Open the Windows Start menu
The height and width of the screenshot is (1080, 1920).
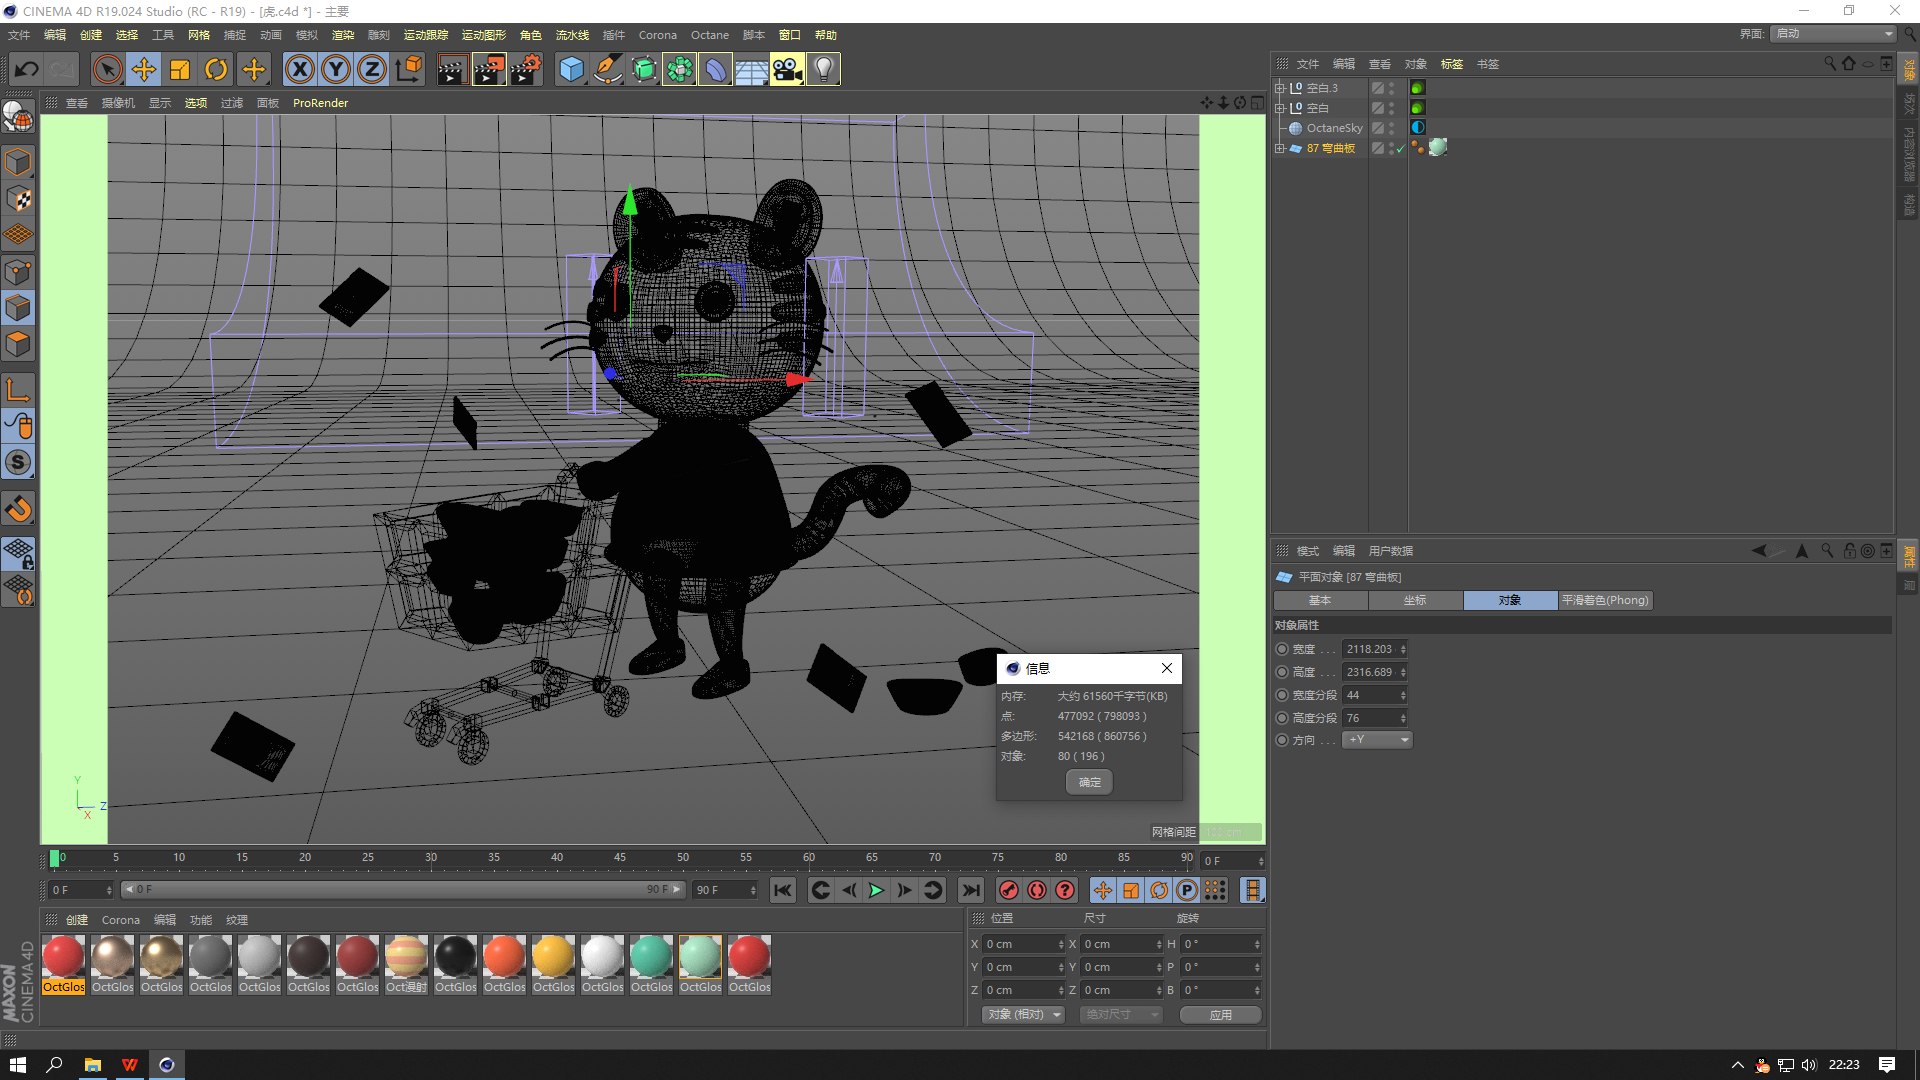[17, 1065]
